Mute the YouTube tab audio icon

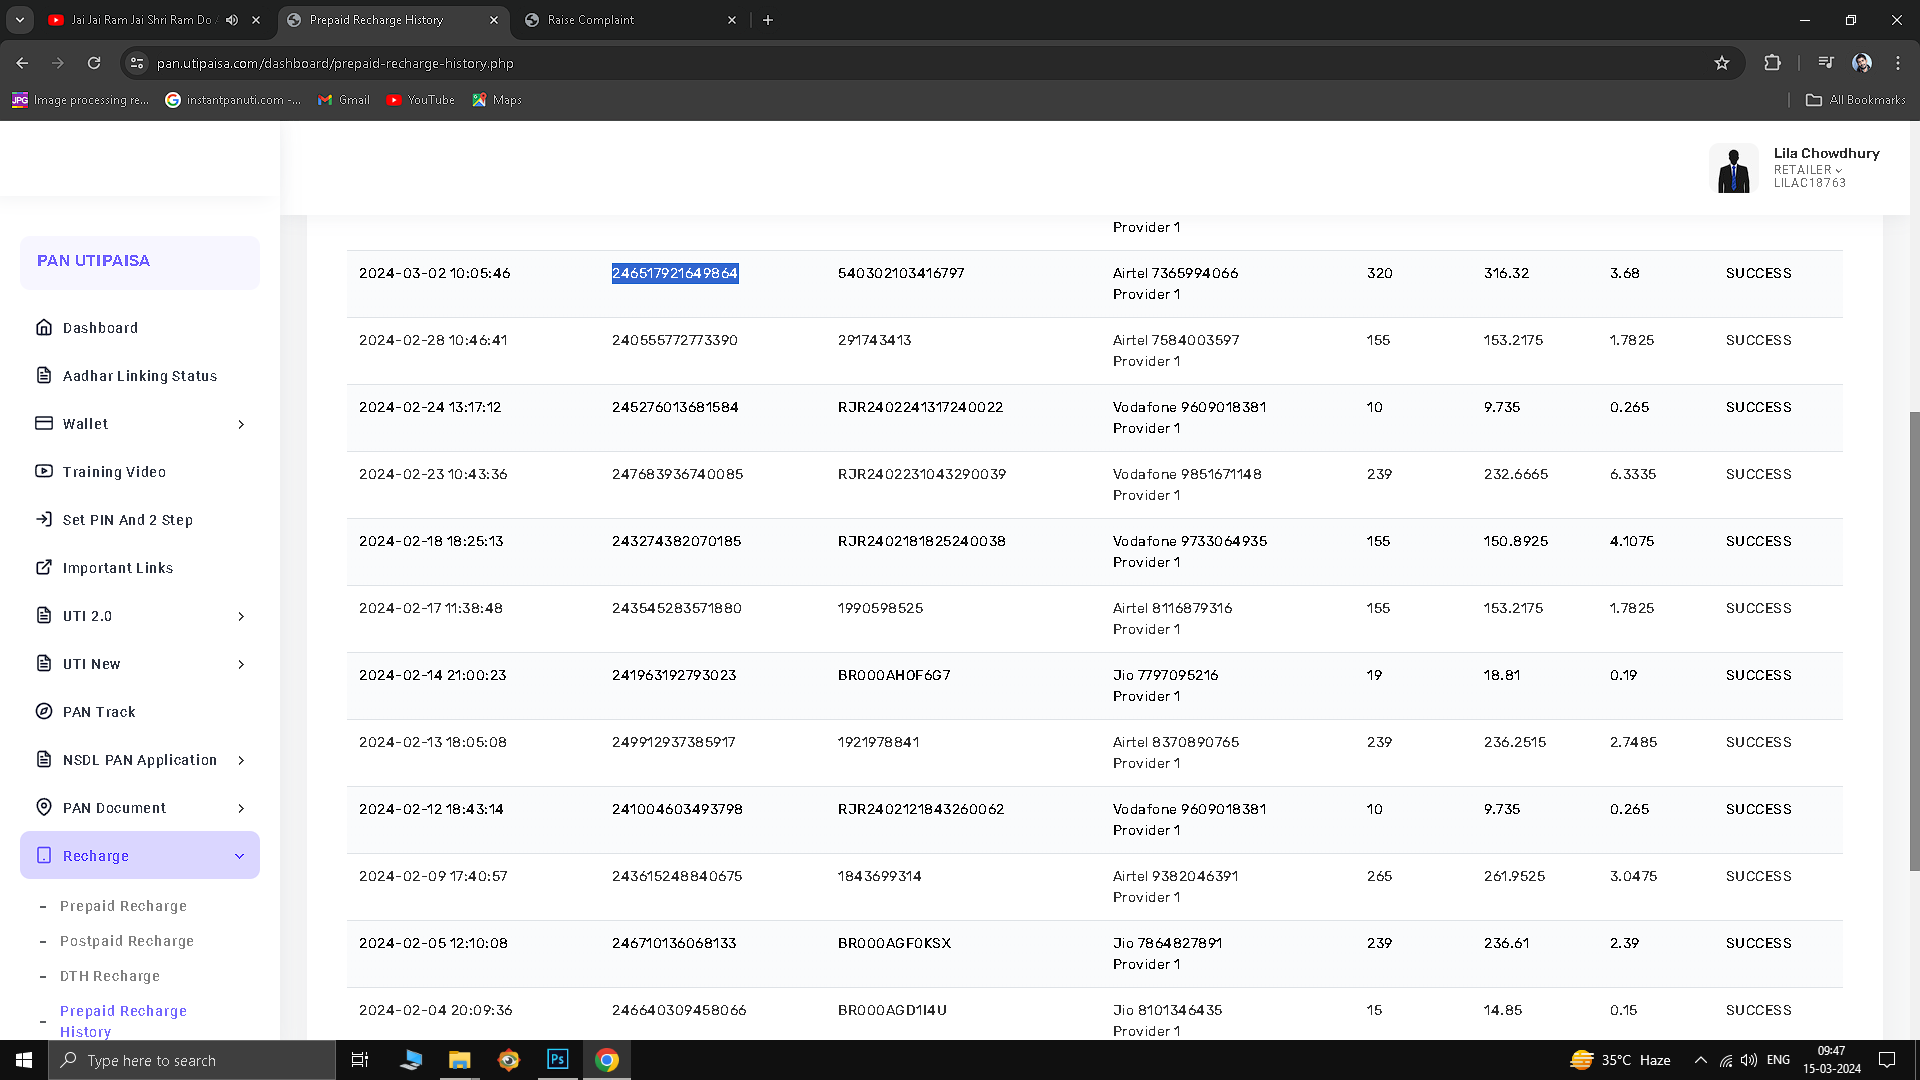click(232, 20)
